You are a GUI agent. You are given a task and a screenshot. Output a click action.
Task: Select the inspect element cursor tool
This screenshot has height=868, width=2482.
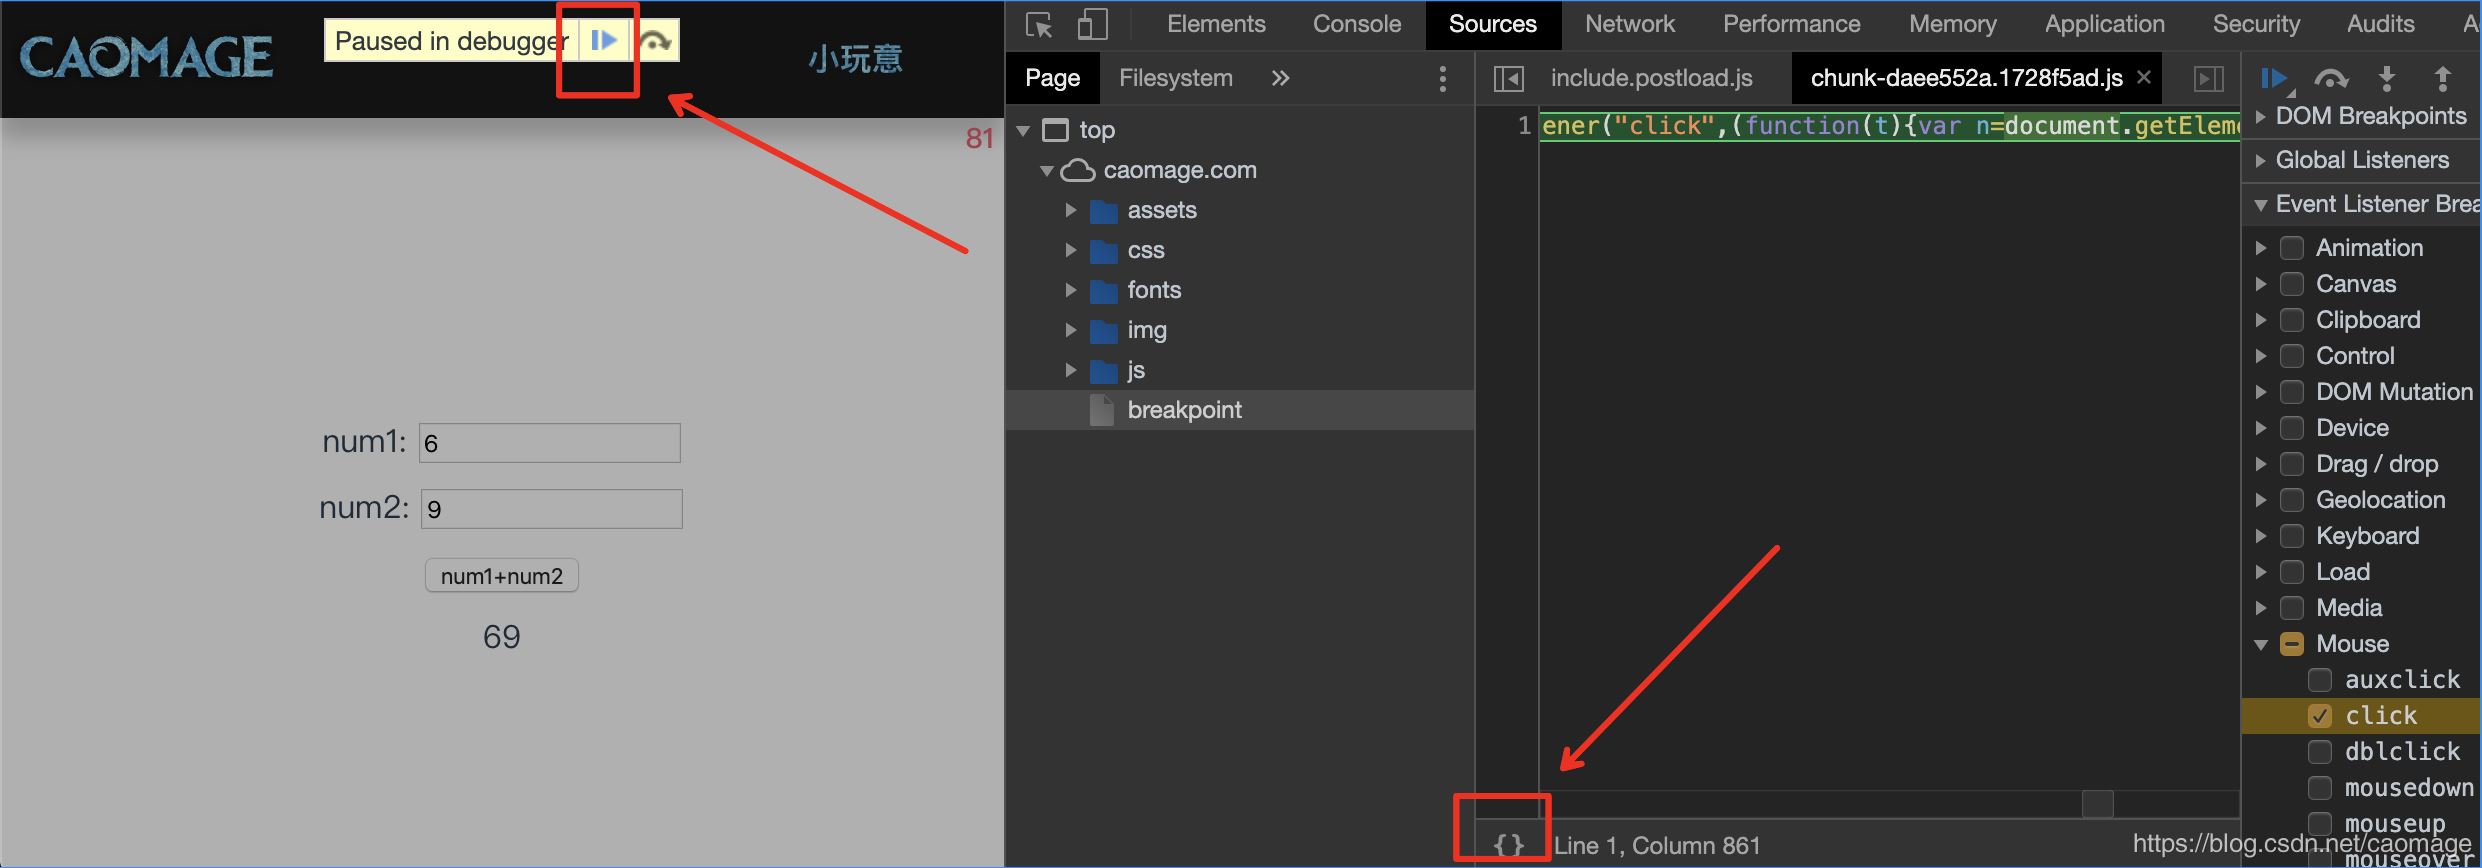click(x=1040, y=25)
